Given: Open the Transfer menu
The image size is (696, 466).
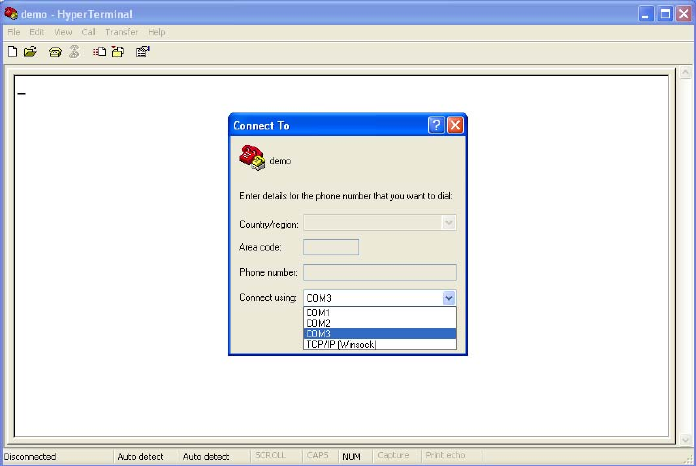Looking at the screenshot, I should (122, 32).
